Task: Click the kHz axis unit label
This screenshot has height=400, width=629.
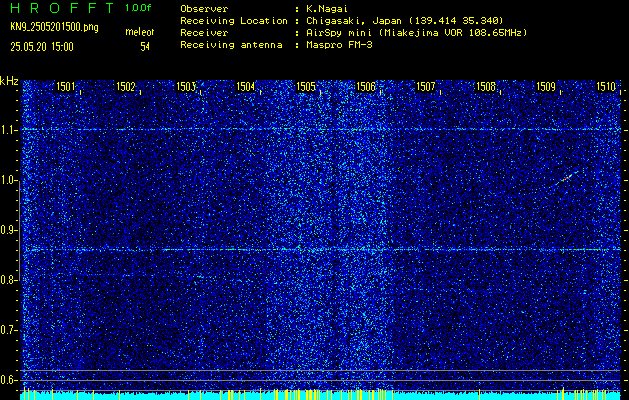Action: (x=9, y=81)
